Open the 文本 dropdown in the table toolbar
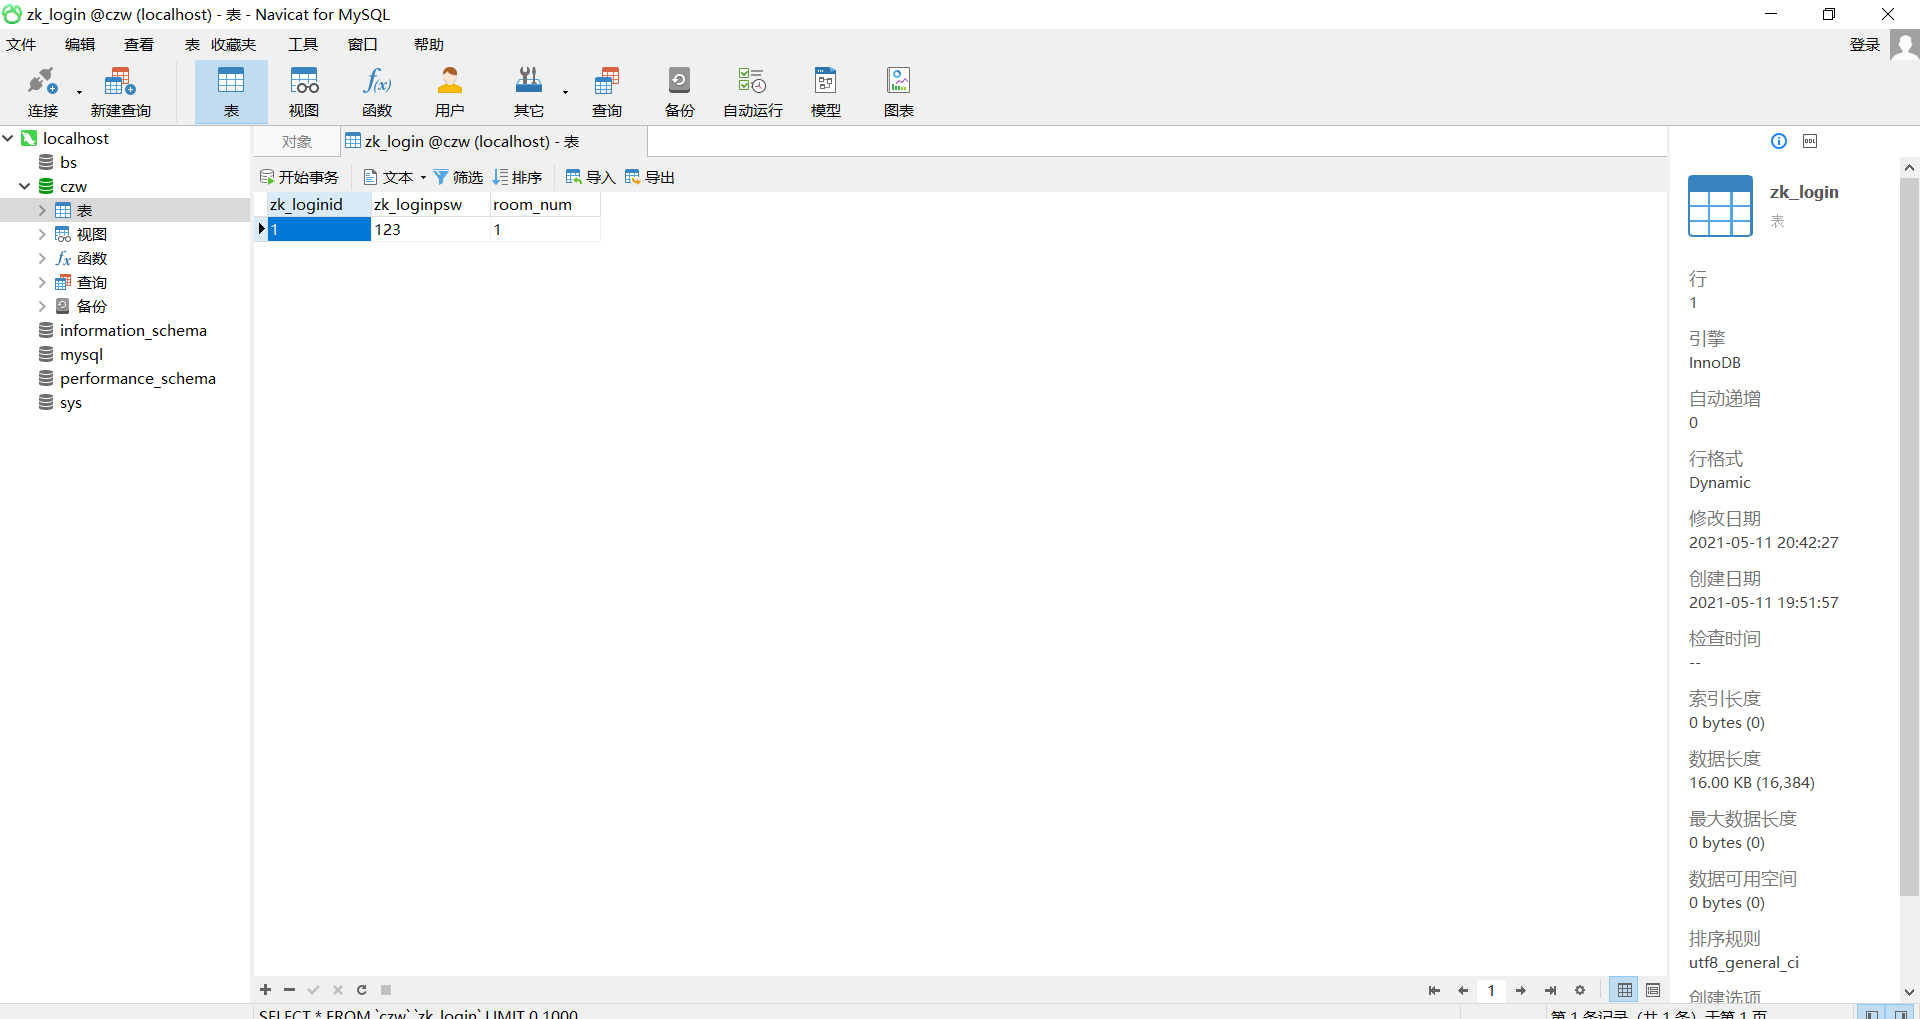 pos(424,177)
